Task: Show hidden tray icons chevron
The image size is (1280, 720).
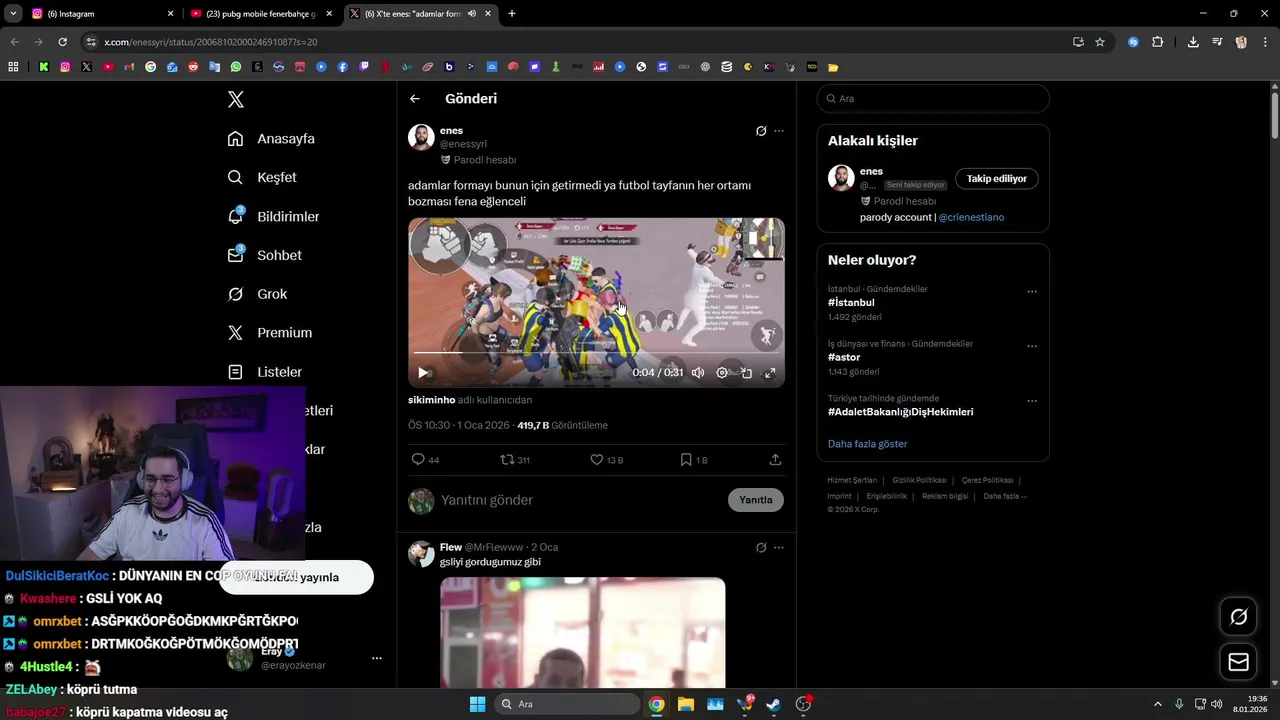Action: pos(1158,704)
